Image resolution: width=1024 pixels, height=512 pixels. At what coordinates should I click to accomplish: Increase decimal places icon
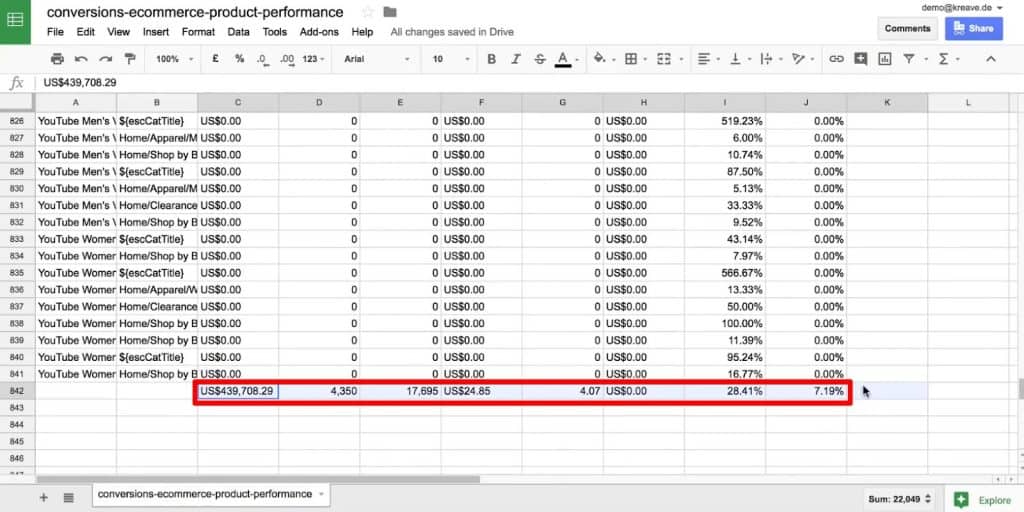point(287,59)
